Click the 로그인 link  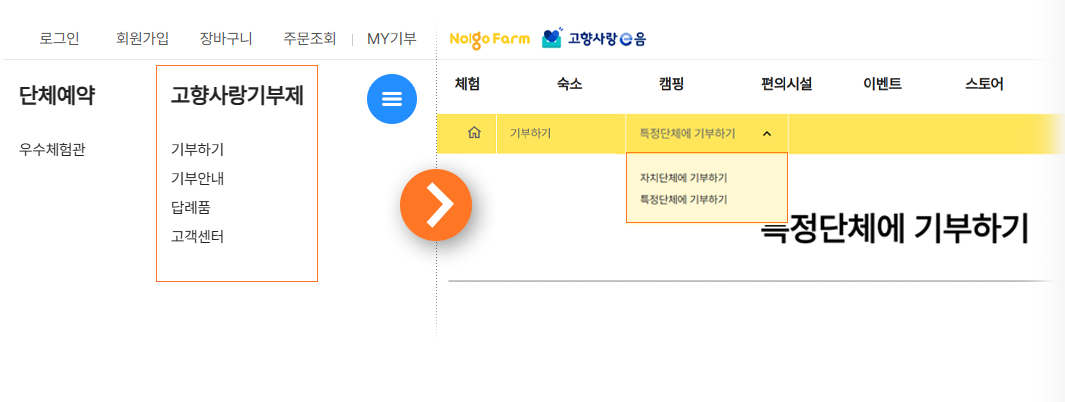(x=59, y=39)
